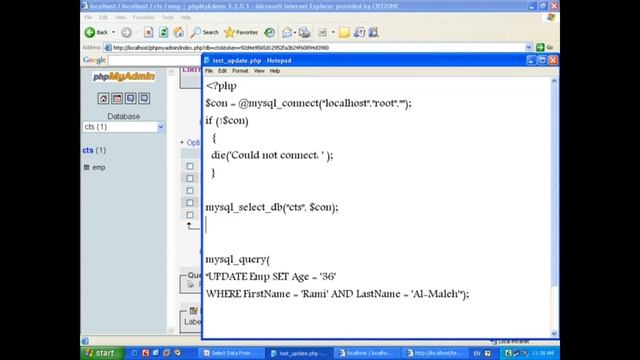
Task: Go to IE Home page icon
Action: (x=178, y=32)
